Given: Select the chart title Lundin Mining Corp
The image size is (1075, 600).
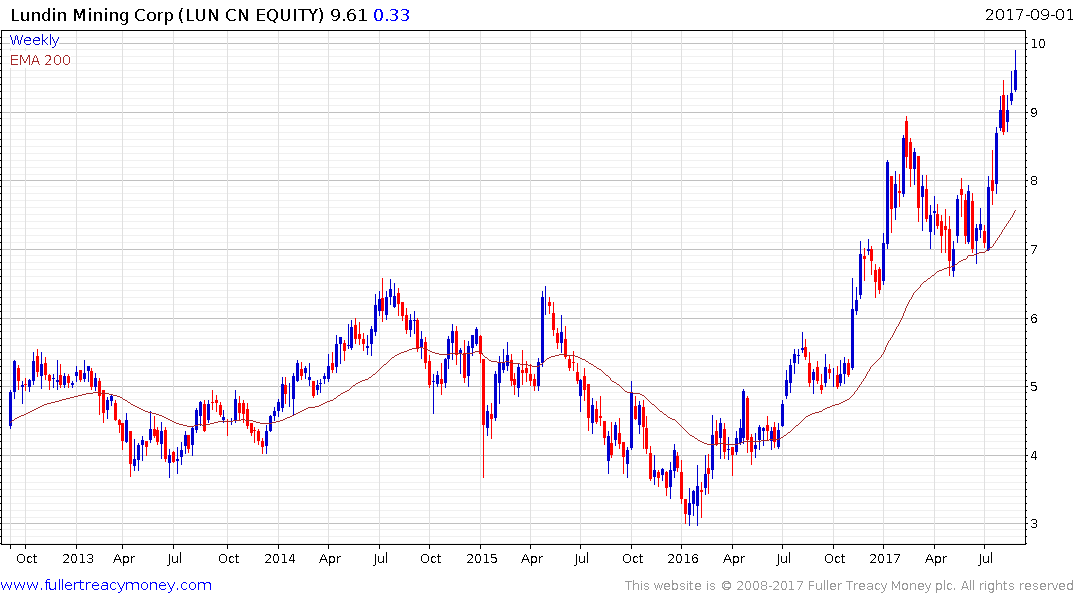Looking at the screenshot, I should [92, 14].
